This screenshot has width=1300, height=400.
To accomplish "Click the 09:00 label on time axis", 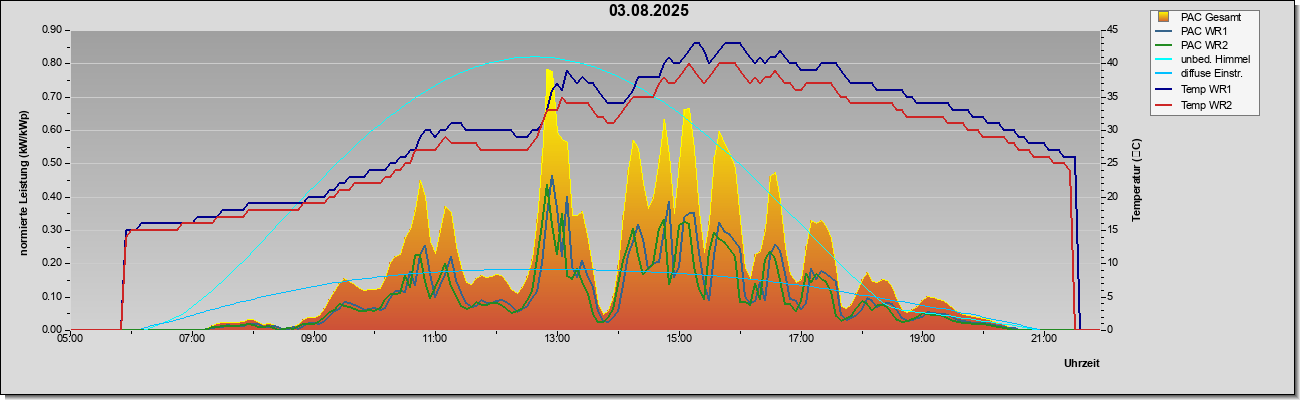I will 313,339.
